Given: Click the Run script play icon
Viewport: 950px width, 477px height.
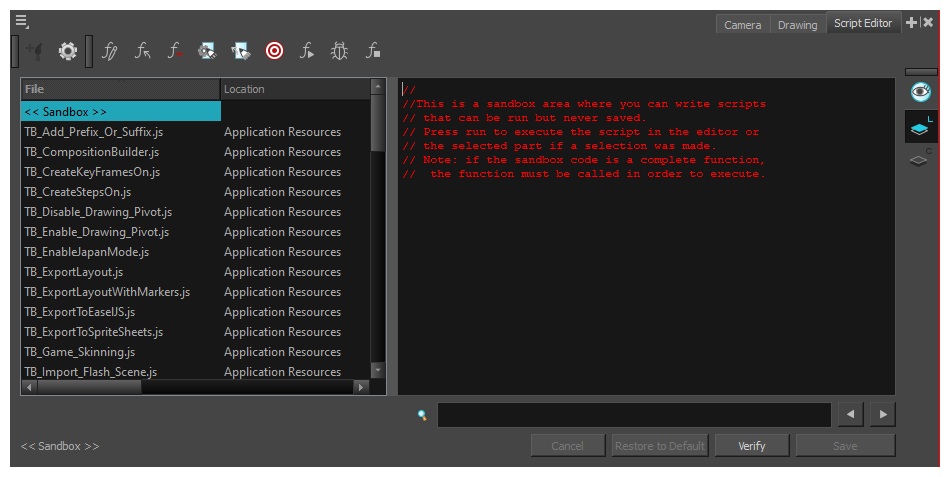Looking at the screenshot, I should 307,50.
